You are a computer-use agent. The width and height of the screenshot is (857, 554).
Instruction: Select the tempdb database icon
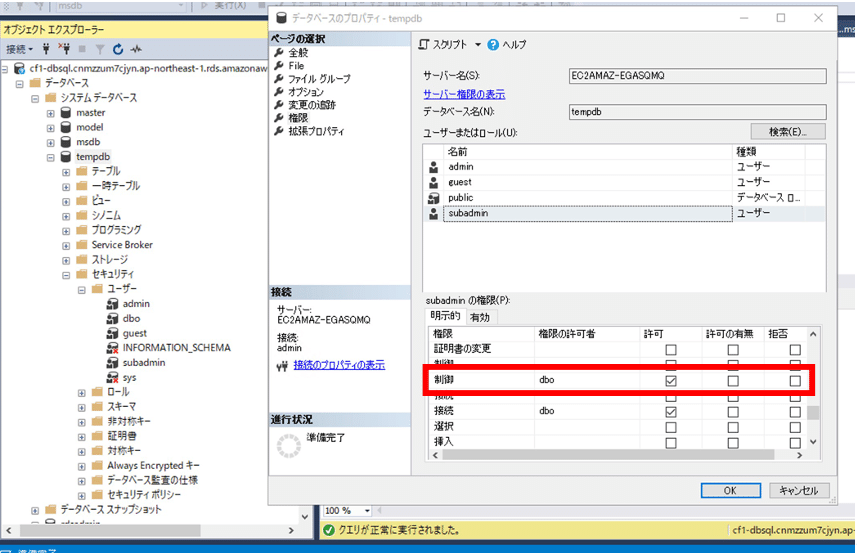66,156
